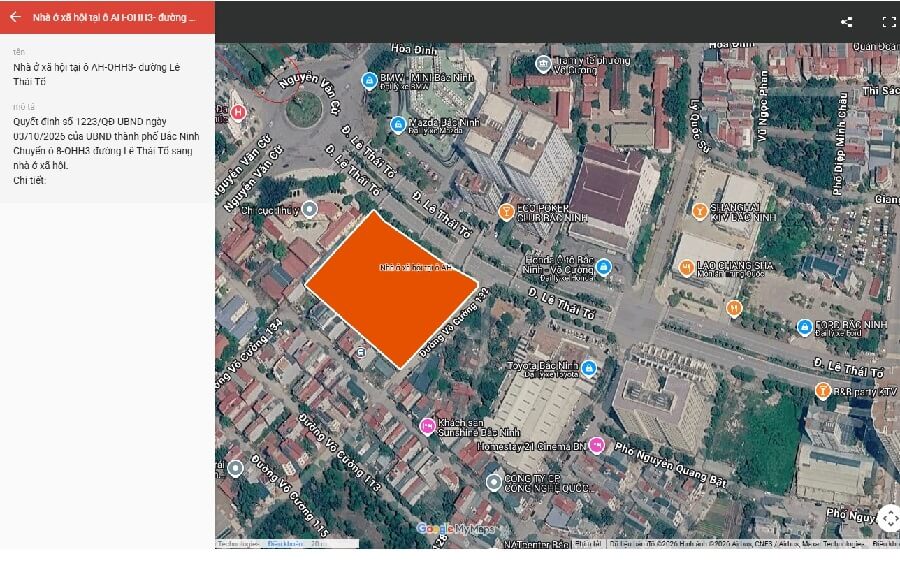
Task: Open the share icon in top bar
Action: (x=846, y=22)
